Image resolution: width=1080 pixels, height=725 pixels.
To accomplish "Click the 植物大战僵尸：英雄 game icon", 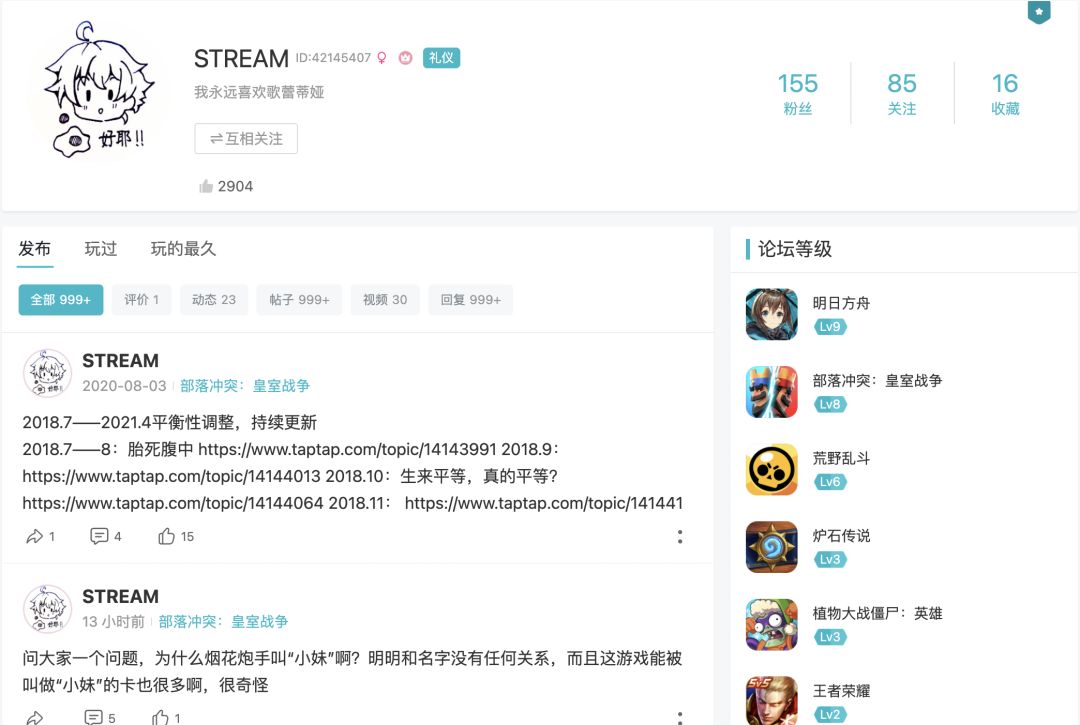I will click(x=771, y=625).
